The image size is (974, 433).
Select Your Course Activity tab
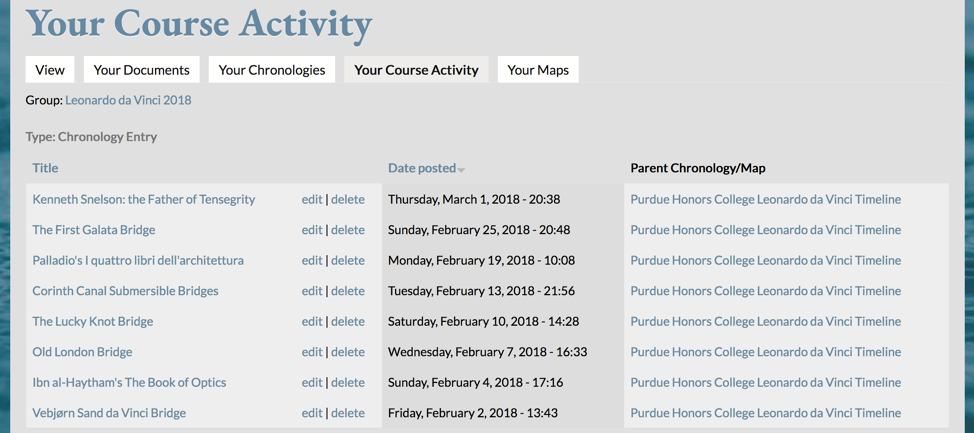point(416,70)
